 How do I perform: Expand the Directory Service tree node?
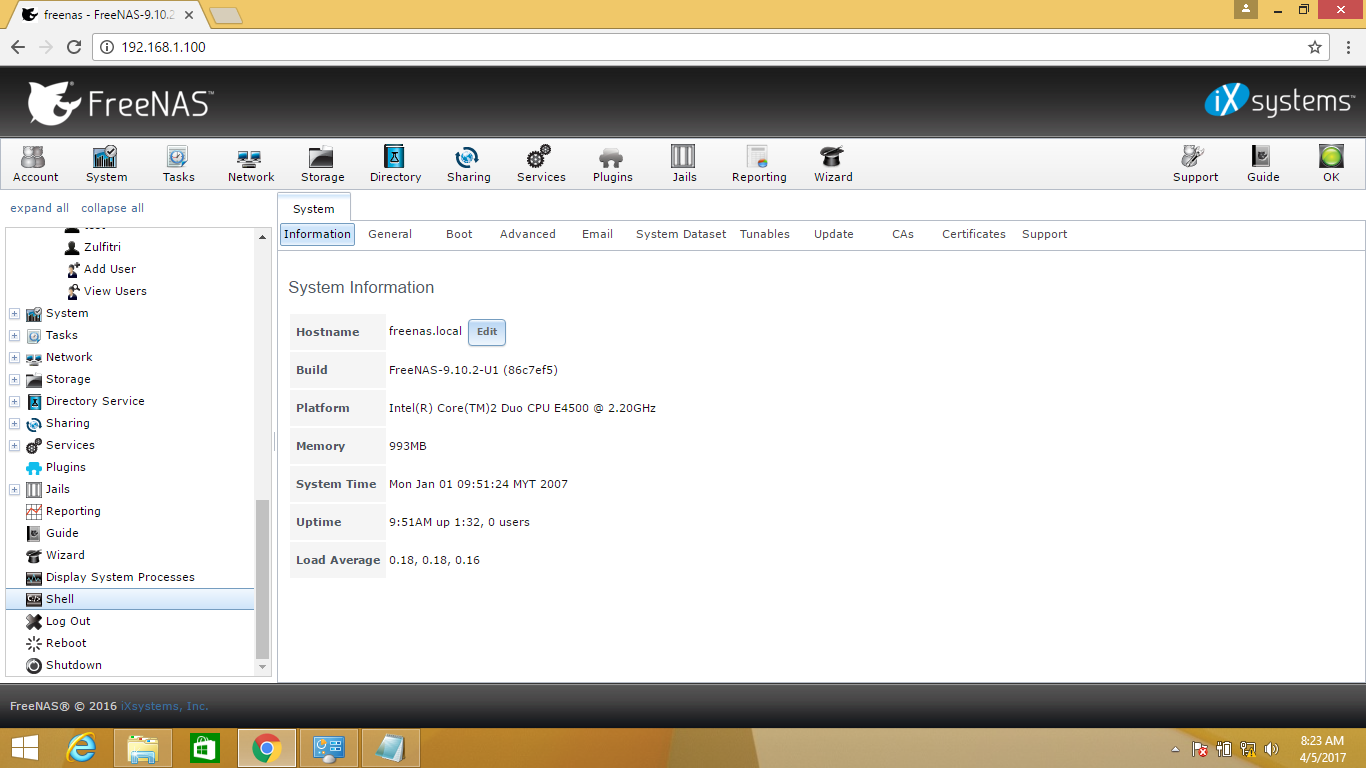(14, 401)
